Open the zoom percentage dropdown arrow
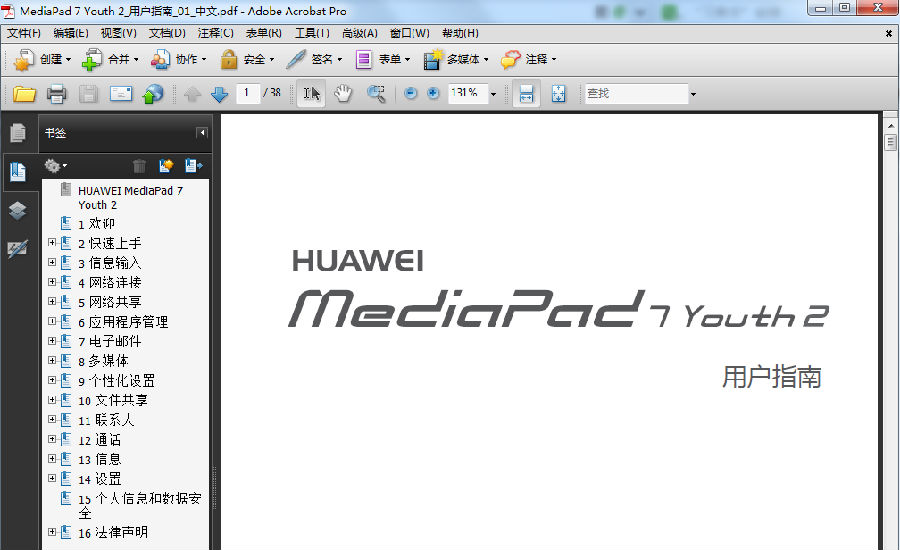This screenshot has height=550, width=900. point(493,94)
